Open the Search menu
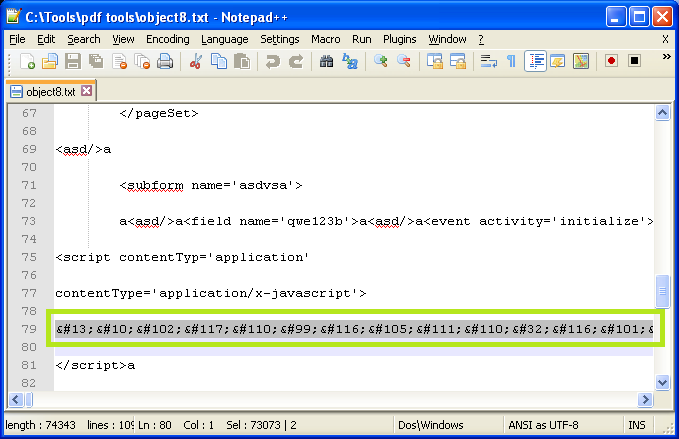 tap(84, 39)
